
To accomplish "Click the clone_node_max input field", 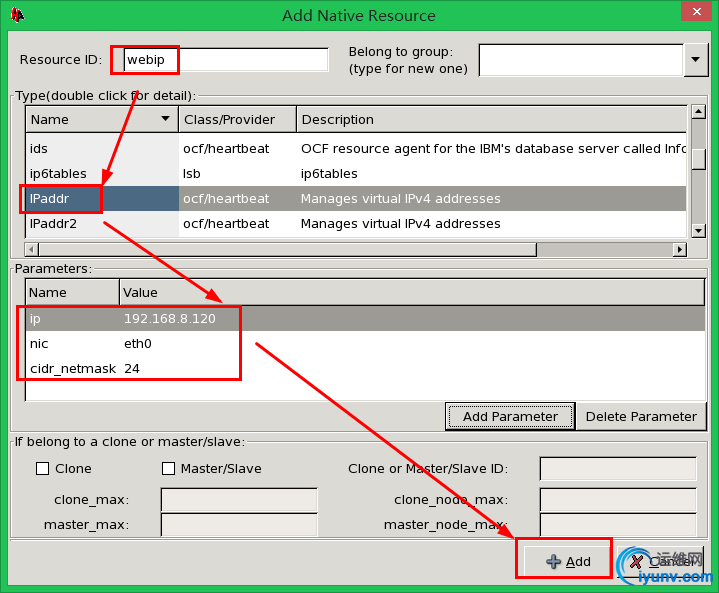I will 618,499.
